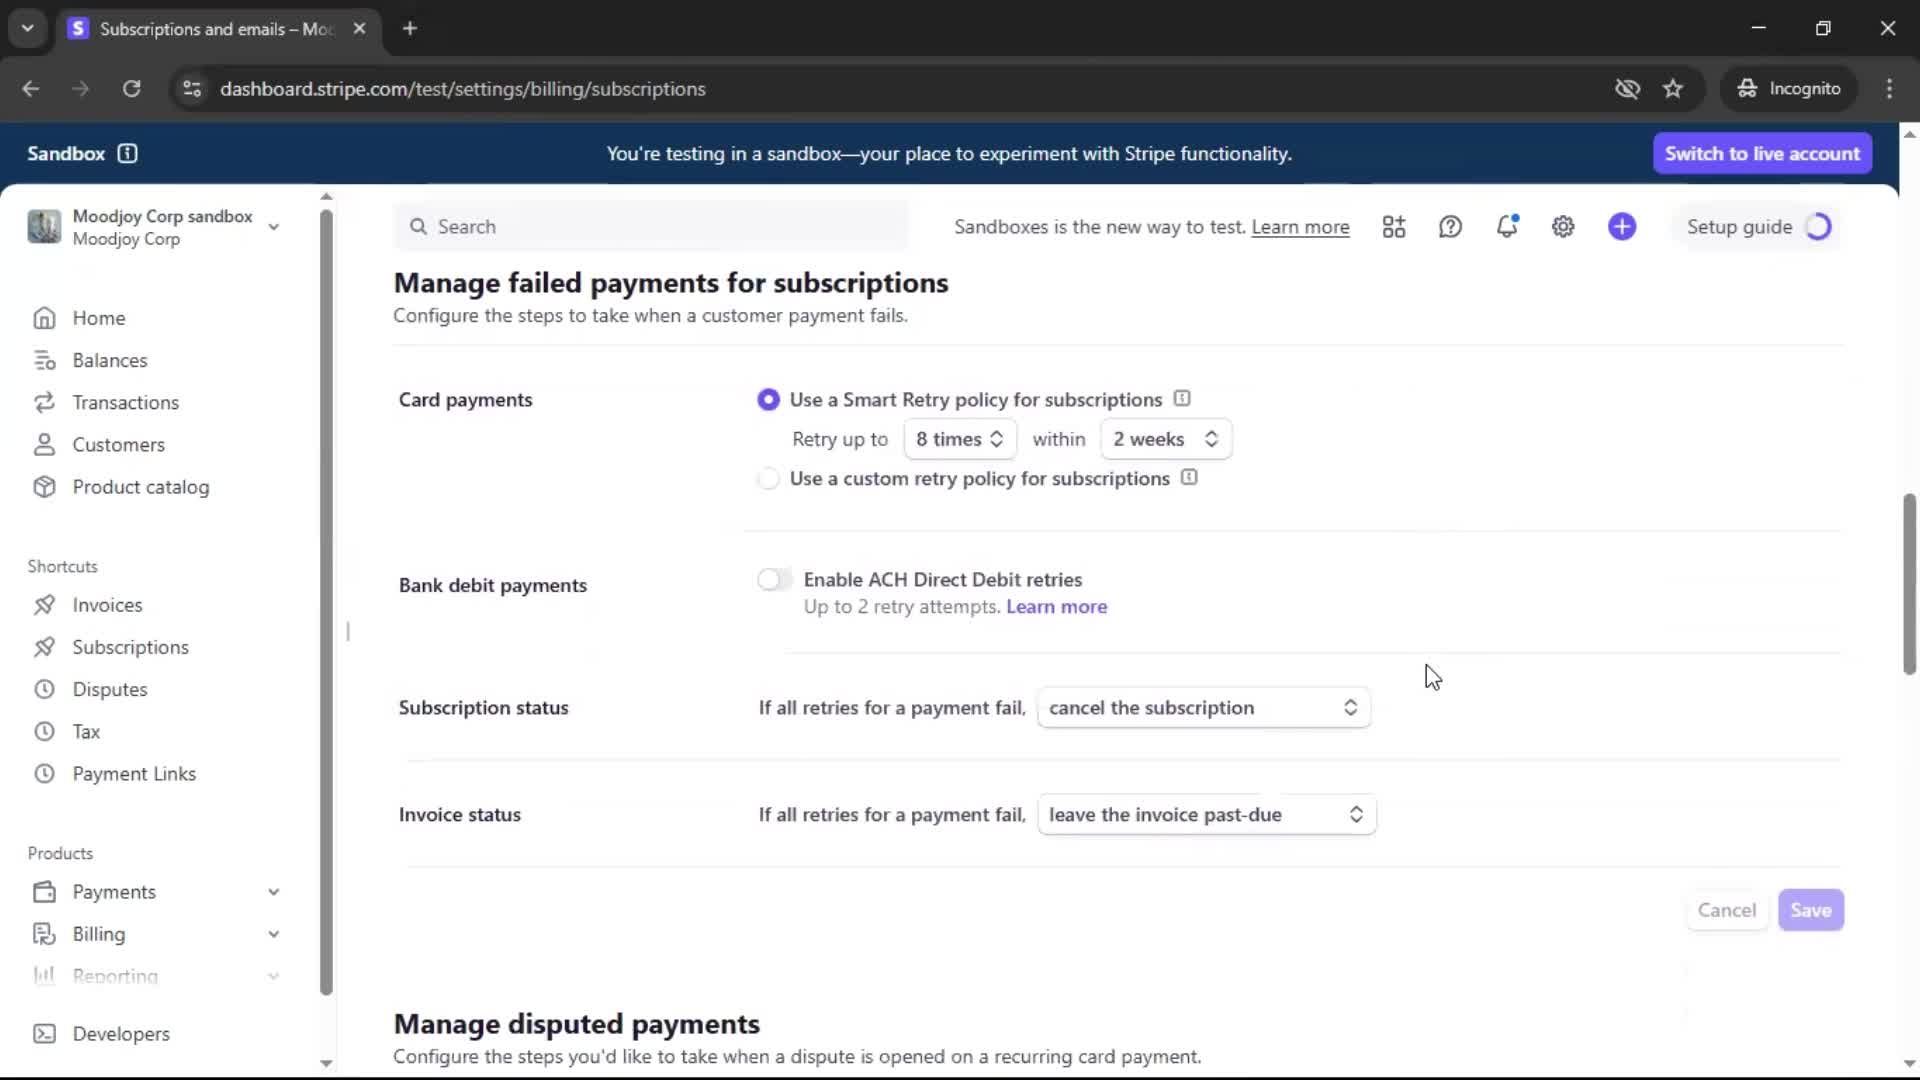Image resolution: width=1920 pixels, height=1080 pixels.
Task: Click the Sandbox info icon
Action: 127,153
